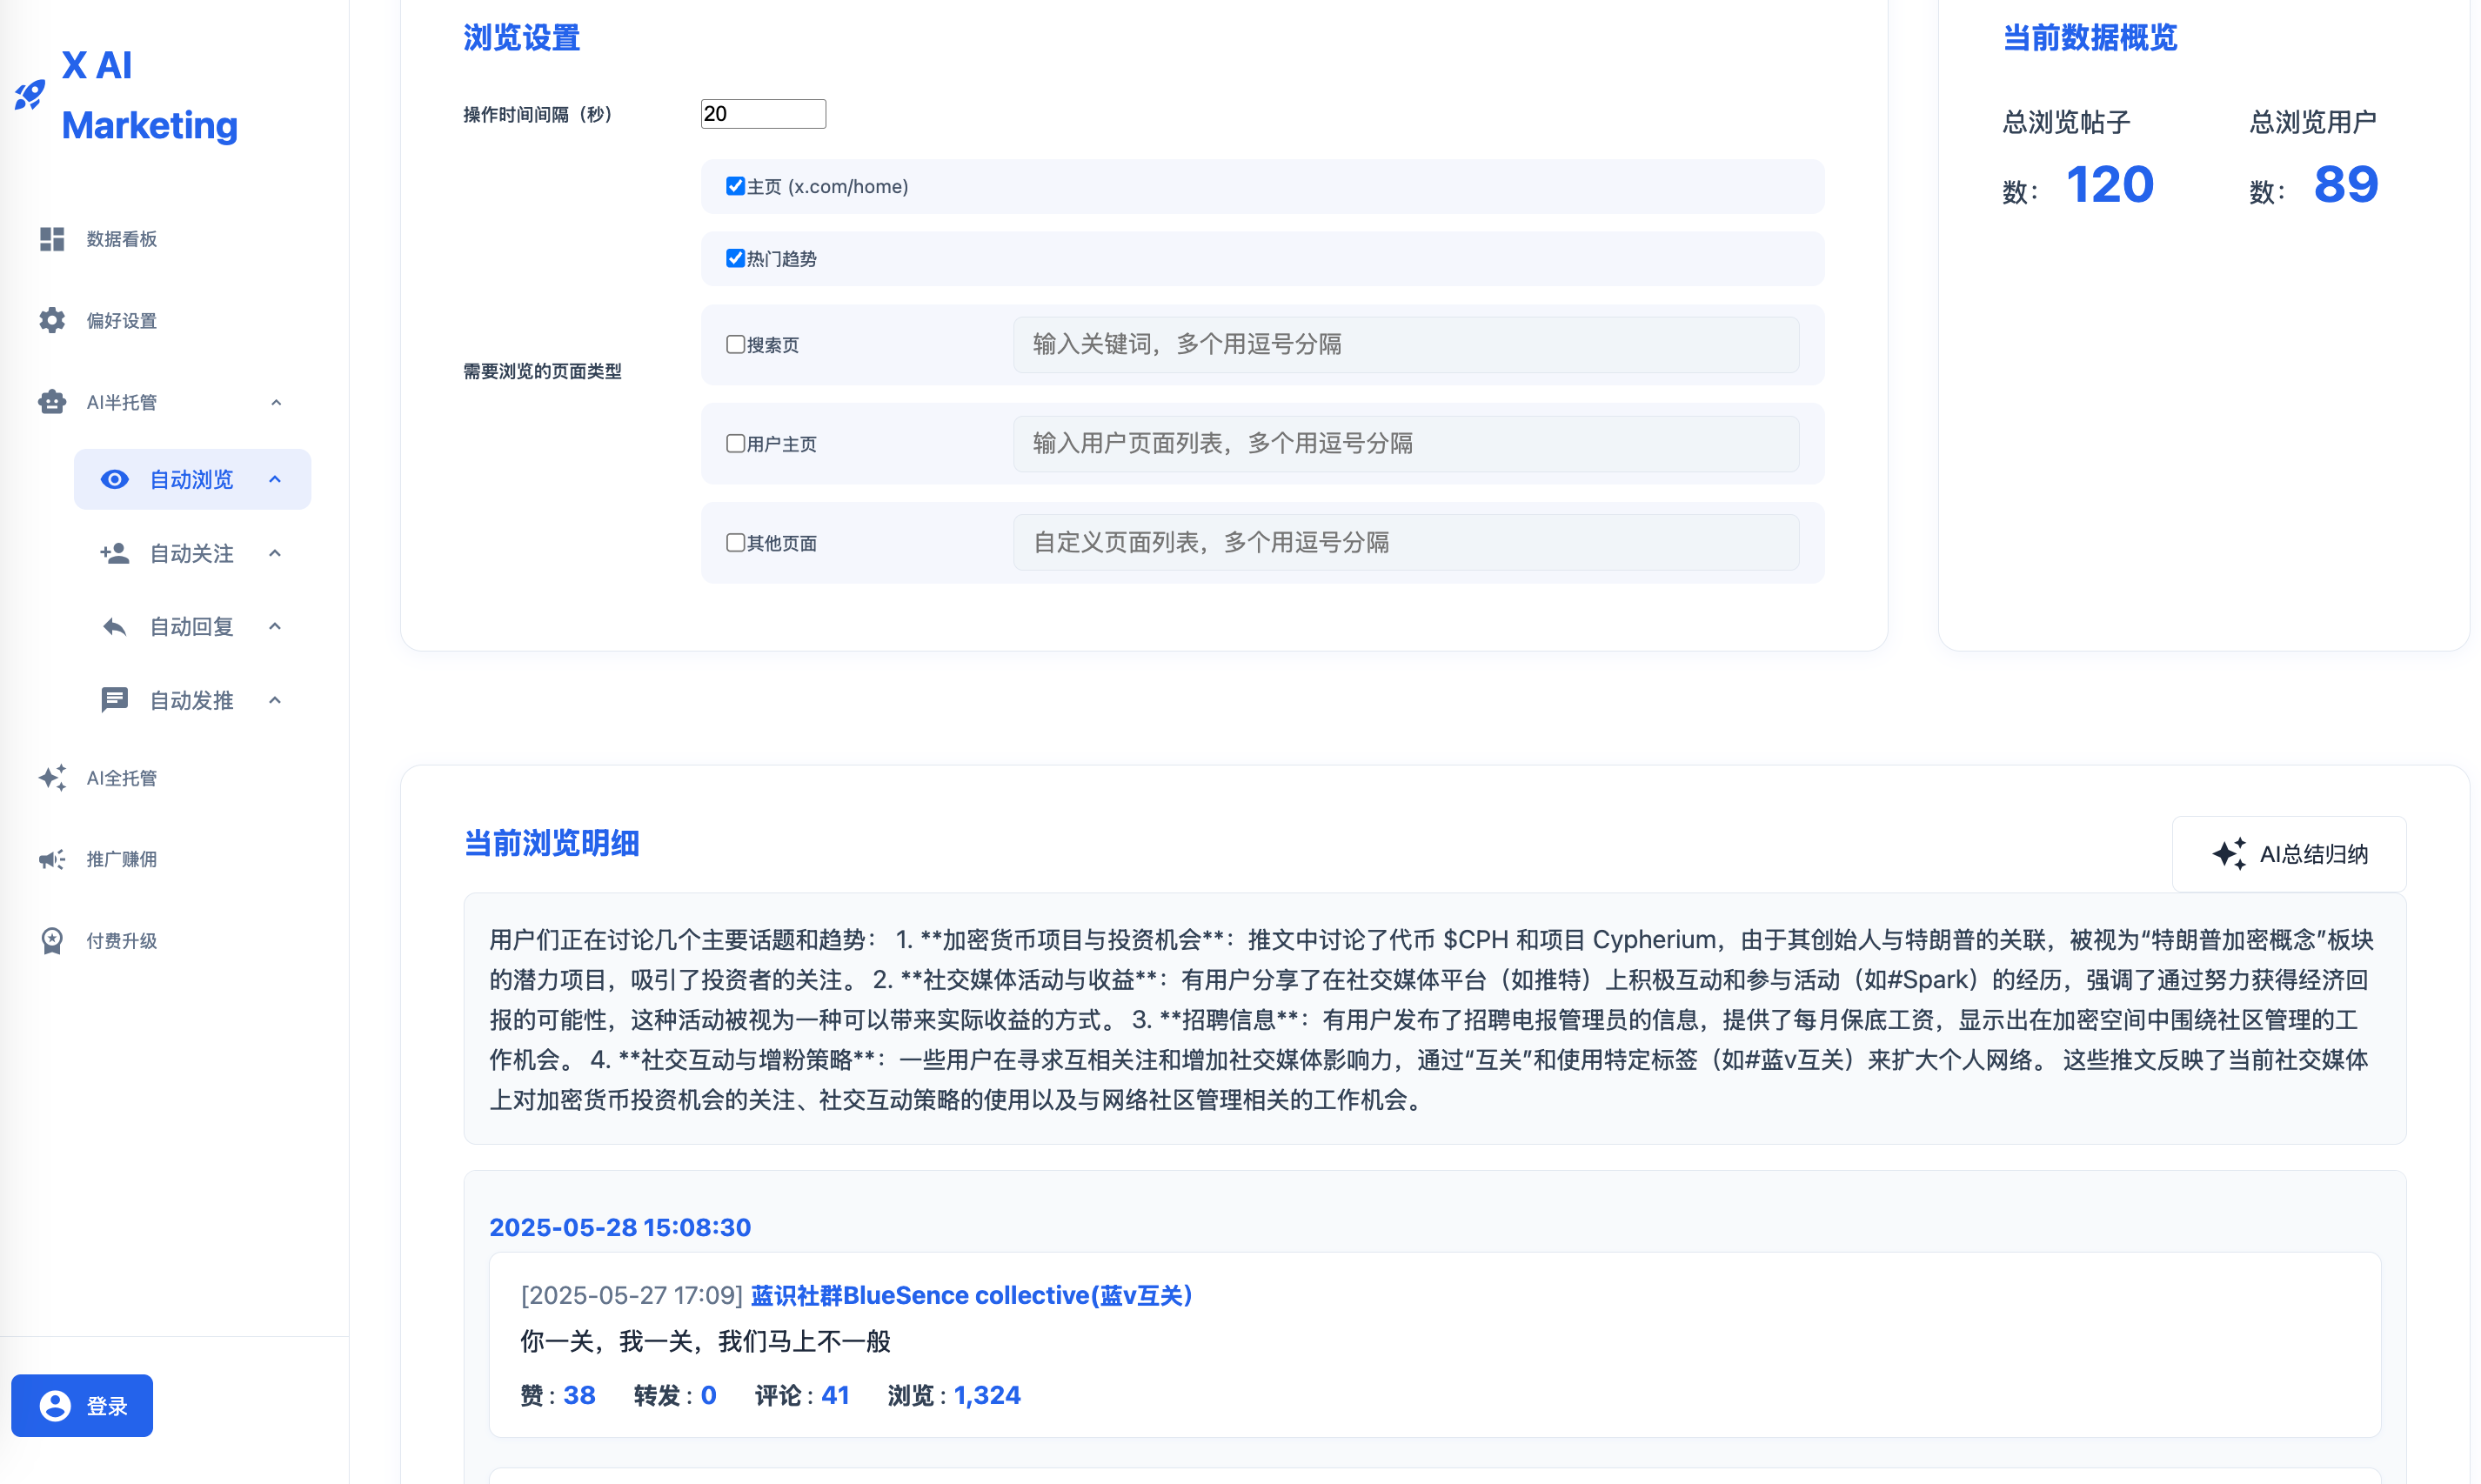Open the 自动回复 reply arrow icon

(x=114, y=626)
